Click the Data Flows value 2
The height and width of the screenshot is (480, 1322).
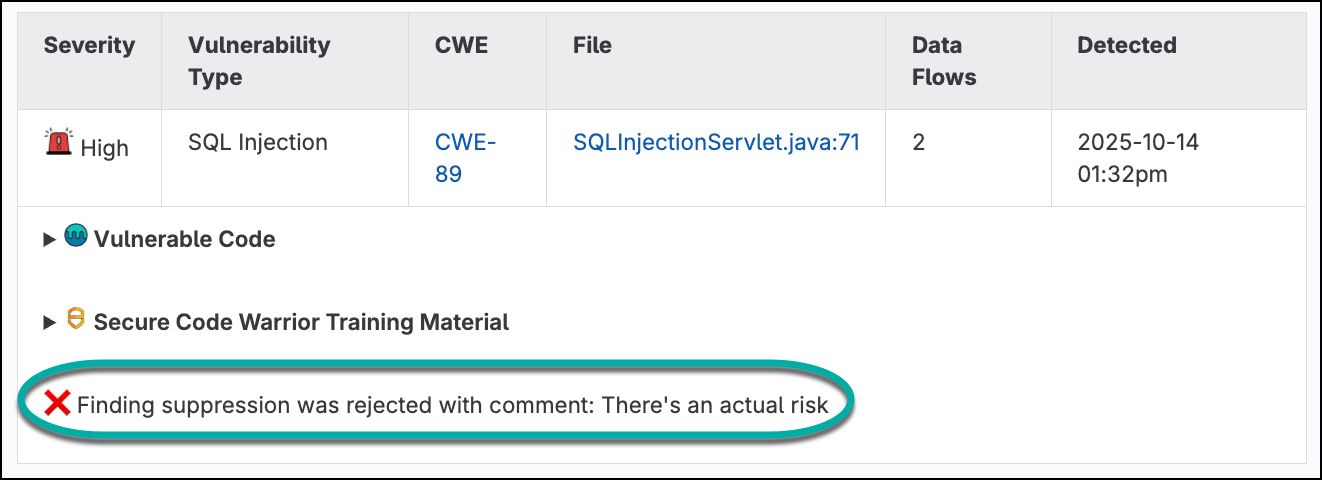click(x=919, y=143)
